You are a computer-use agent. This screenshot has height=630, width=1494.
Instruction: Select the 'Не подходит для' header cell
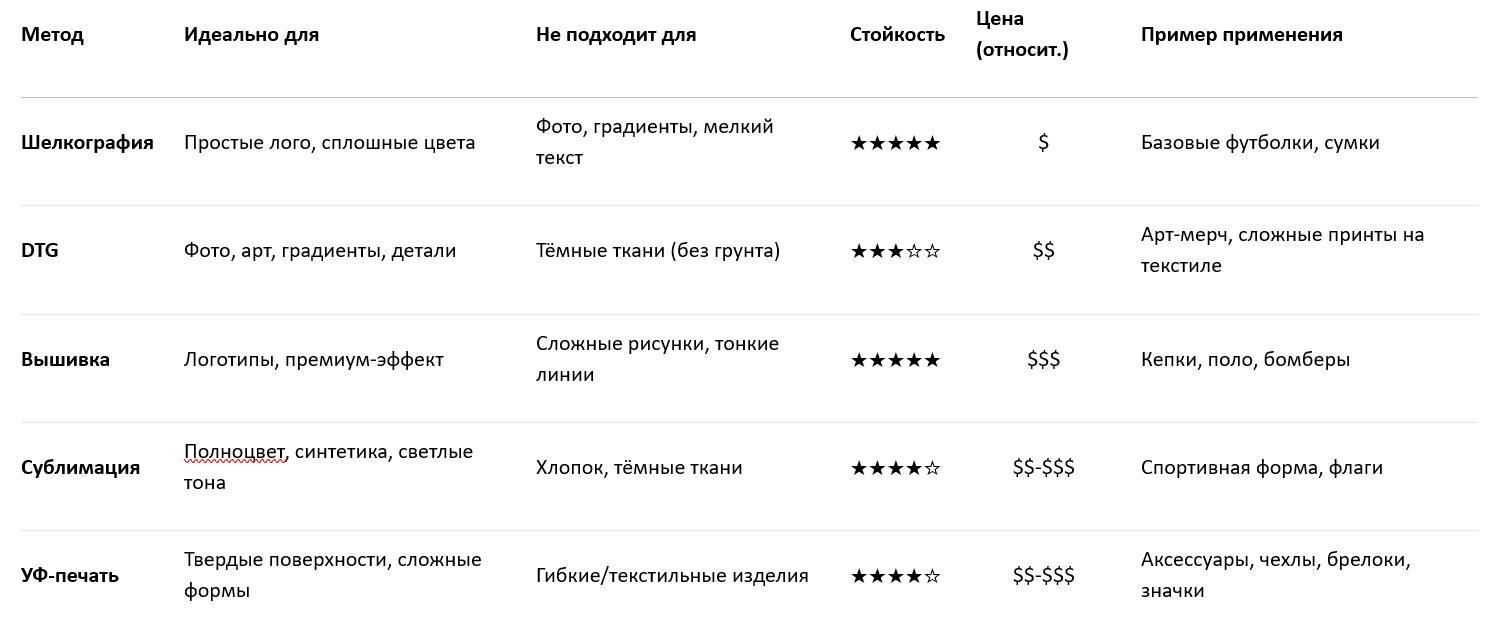coord(615,35)
